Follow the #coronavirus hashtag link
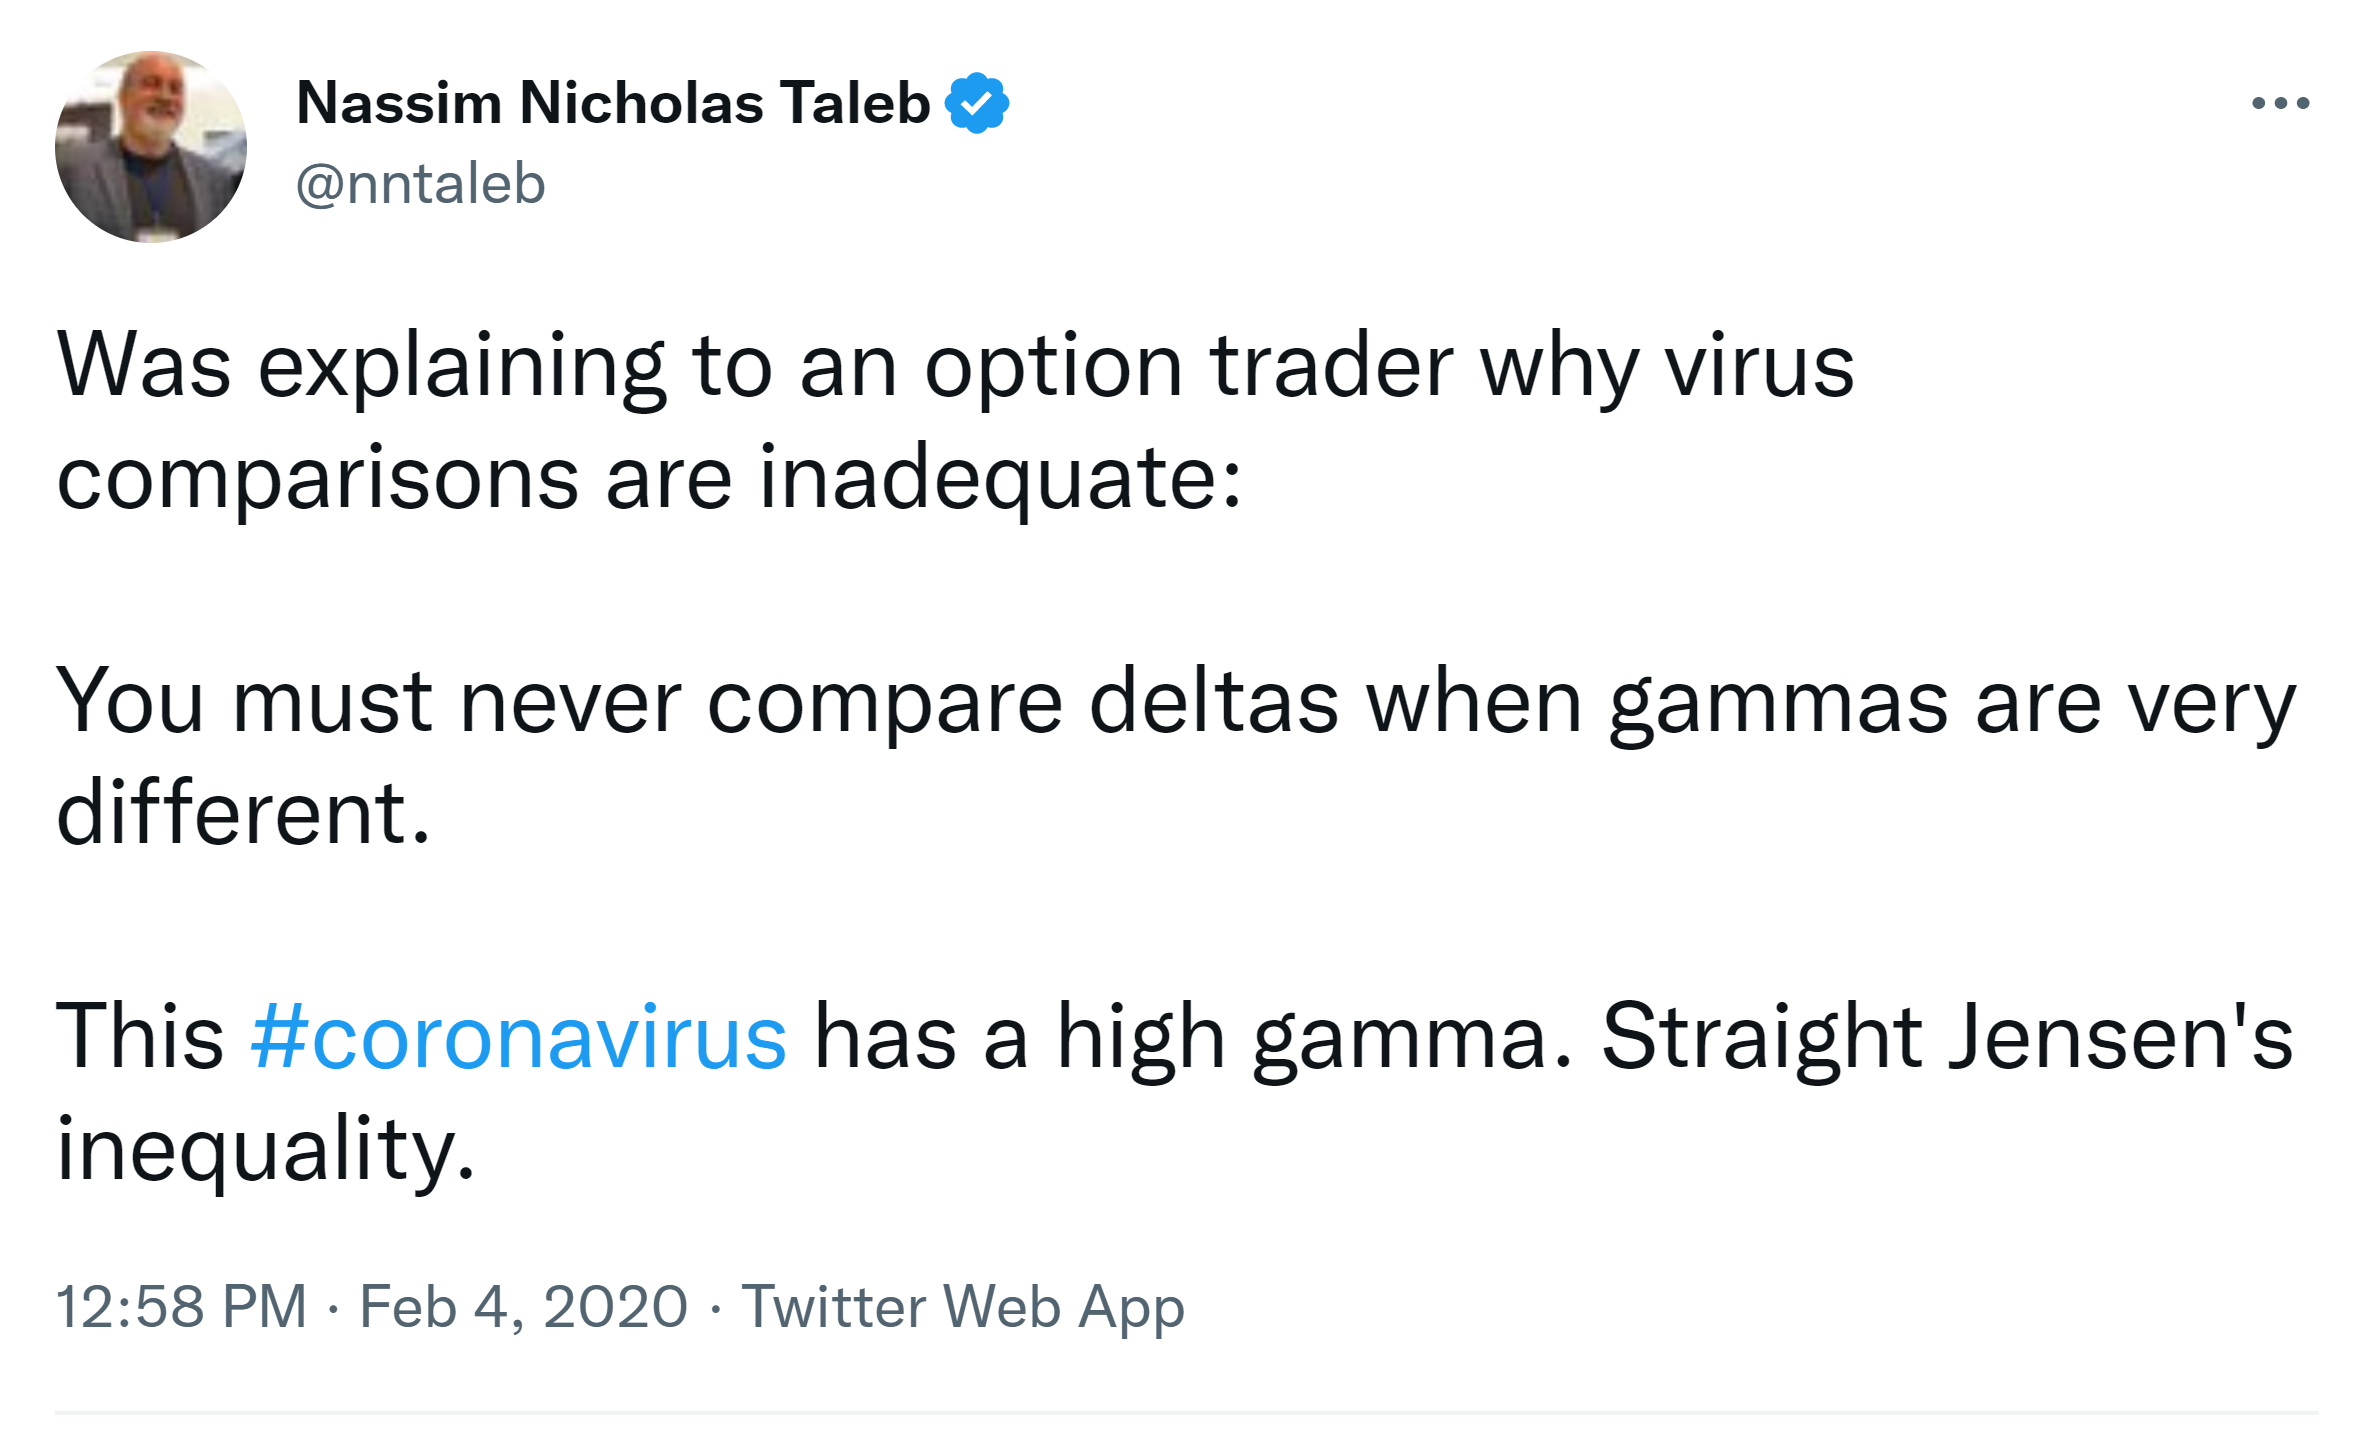This screenshot has width=2366, height=1446. point(518,1037)
